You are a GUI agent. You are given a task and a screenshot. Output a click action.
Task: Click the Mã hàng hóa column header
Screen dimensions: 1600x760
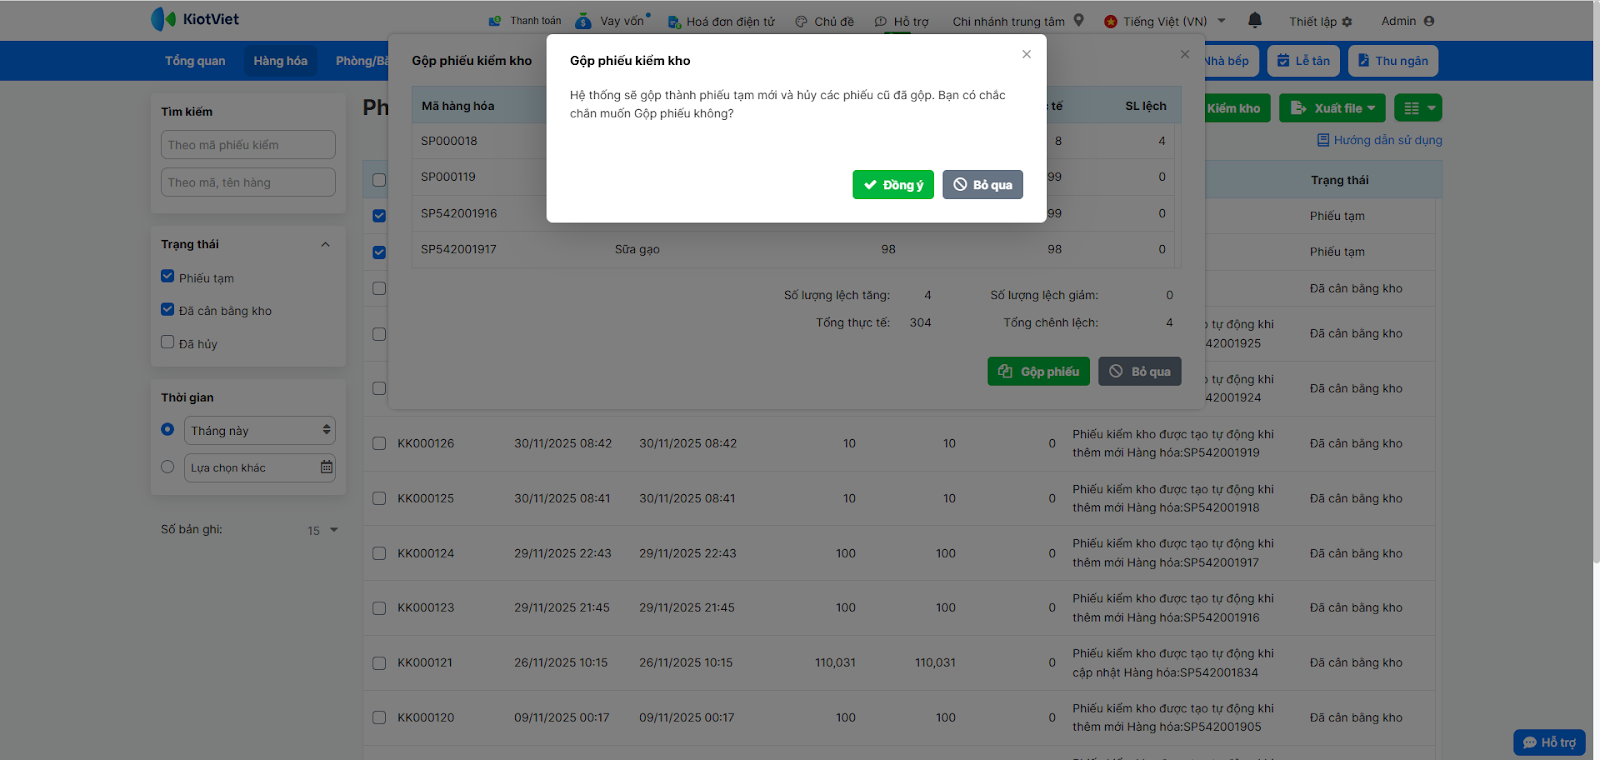click(458, 106)
